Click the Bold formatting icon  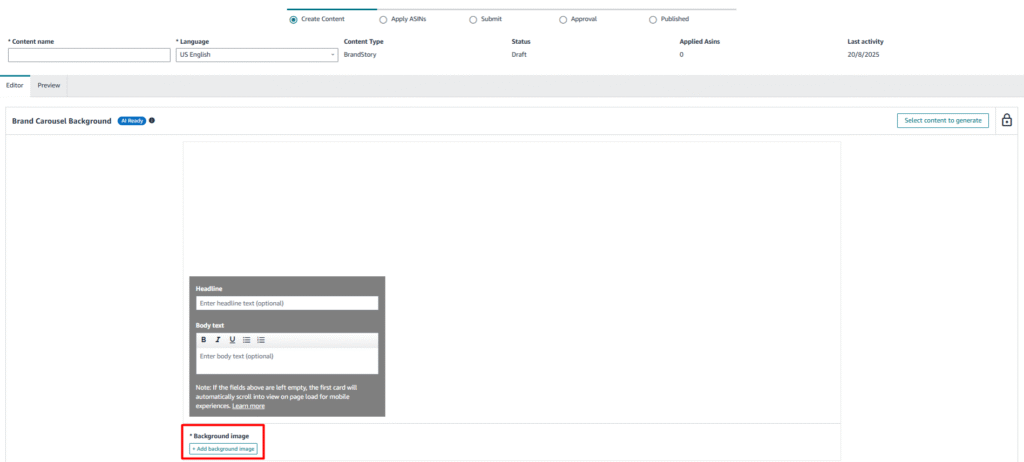(x=204, y=340)
